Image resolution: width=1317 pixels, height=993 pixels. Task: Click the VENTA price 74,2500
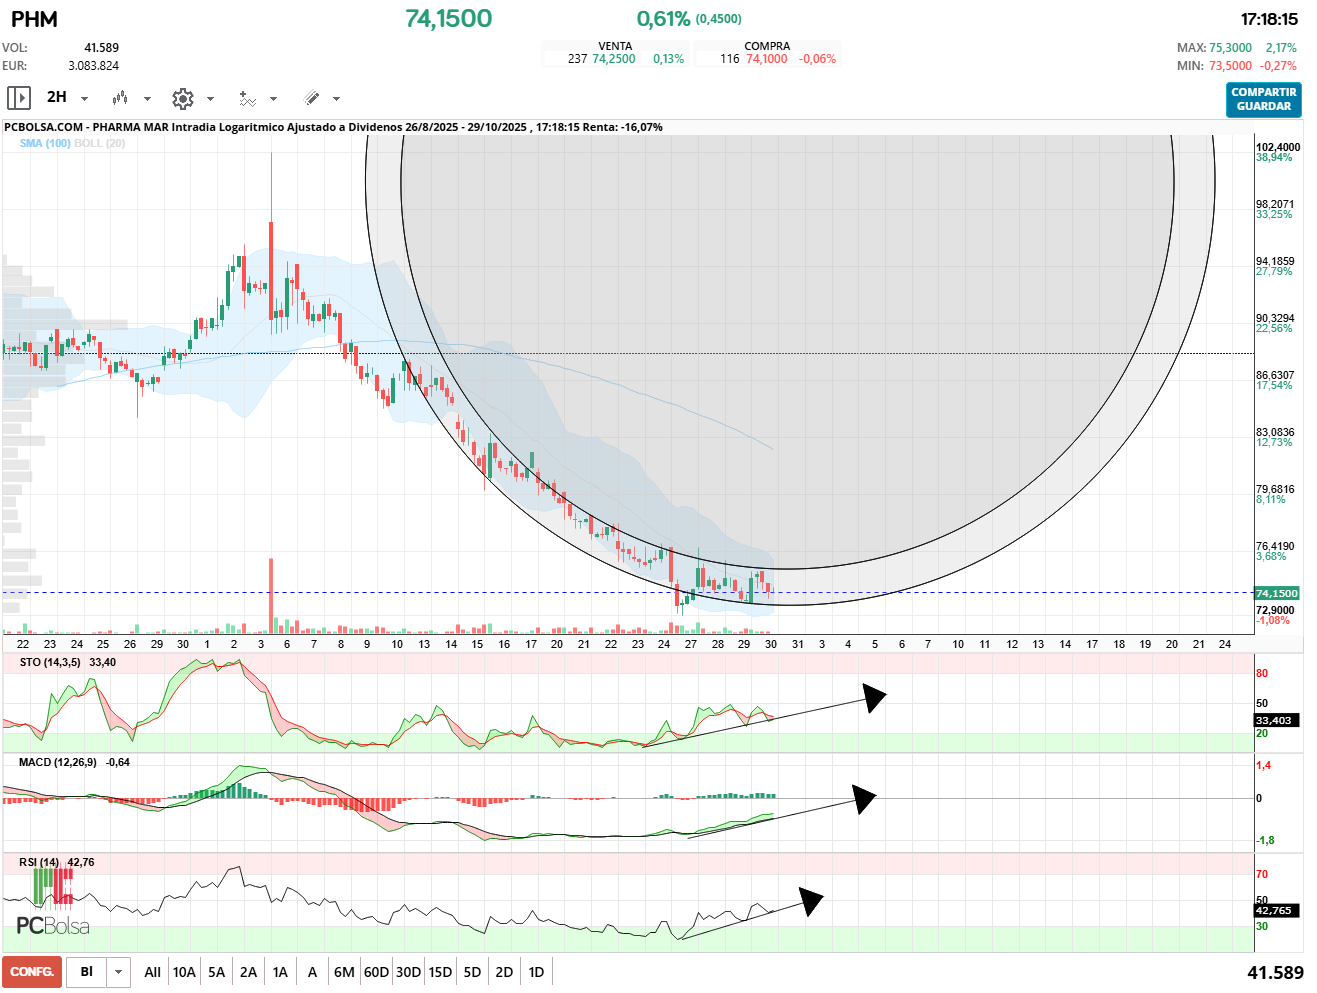[614, 59]
